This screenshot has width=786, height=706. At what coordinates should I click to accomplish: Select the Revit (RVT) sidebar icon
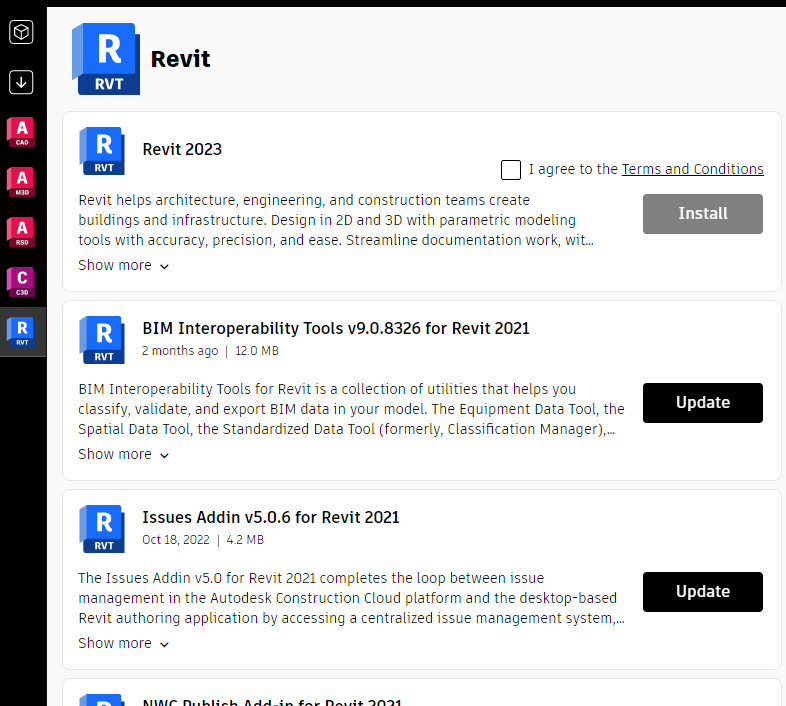21,332
